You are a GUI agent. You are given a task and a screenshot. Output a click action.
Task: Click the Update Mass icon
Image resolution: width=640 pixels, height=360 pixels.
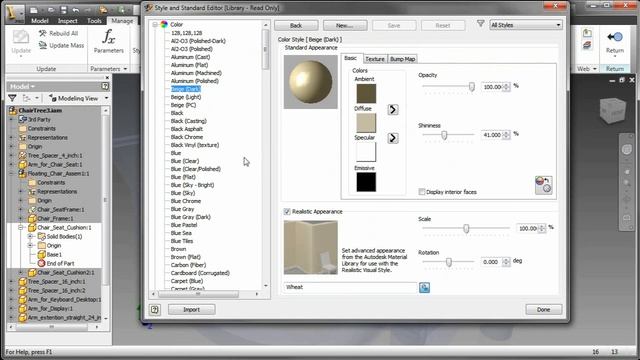tap(42, 45)
